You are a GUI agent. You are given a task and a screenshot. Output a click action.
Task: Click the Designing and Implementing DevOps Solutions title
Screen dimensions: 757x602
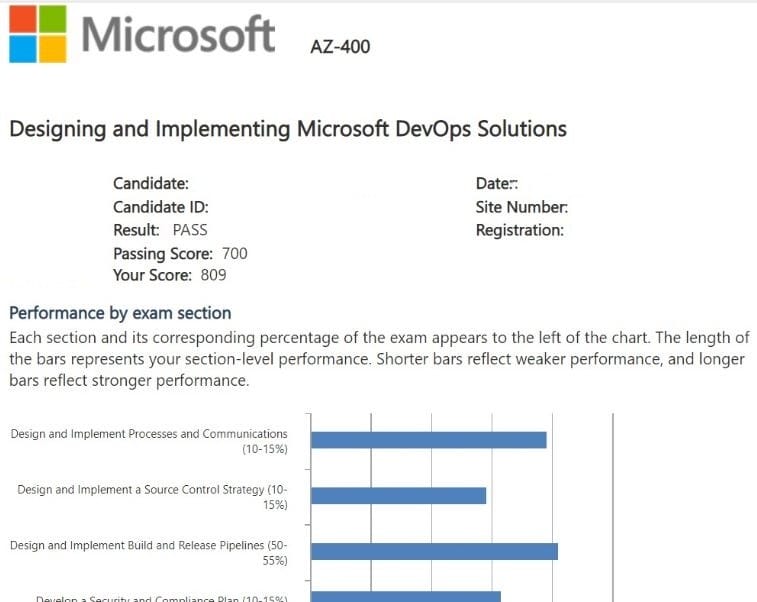pyautogui.click(x=287, y=129)
